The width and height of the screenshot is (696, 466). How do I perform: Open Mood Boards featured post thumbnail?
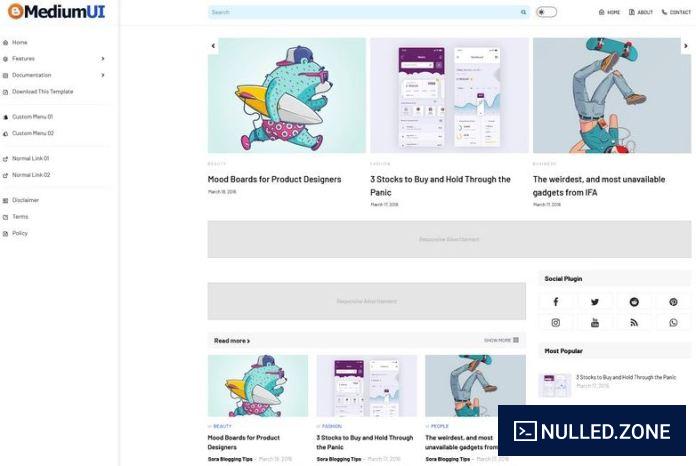tap(287, 95)
